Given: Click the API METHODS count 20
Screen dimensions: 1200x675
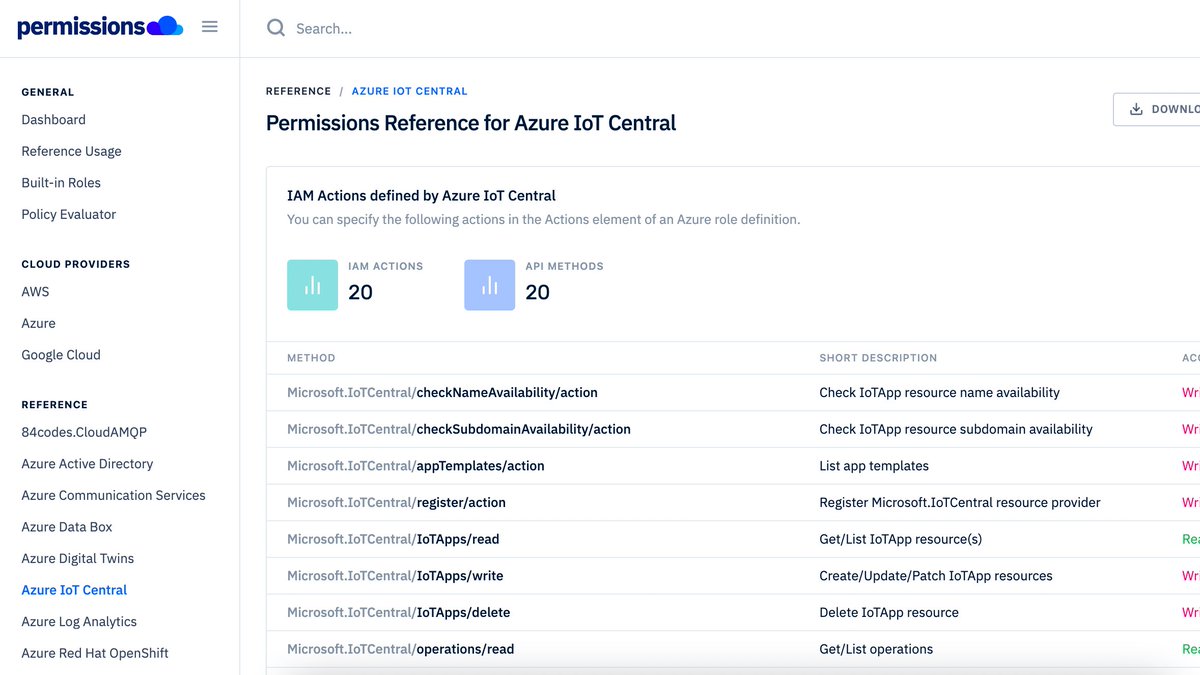Looking at the screenshot, I should click(x=537, y=292).
